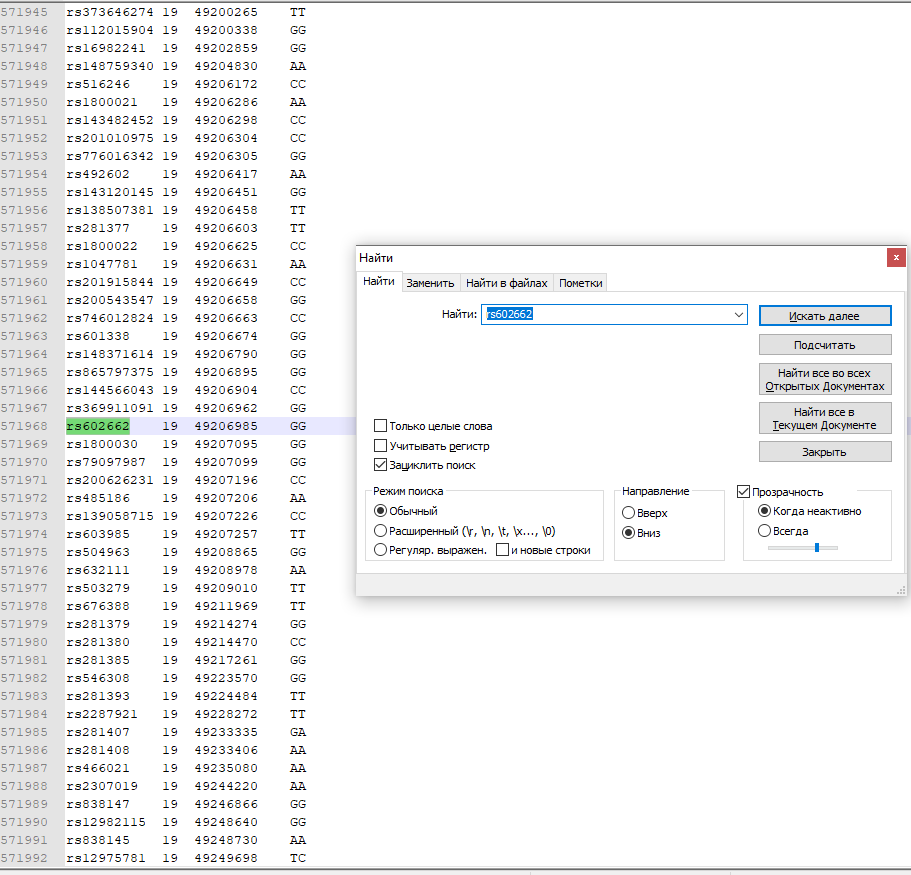Click rs516246 in the editor
Image resolution: width=911 pixels, height=875 pixels.
click(x=98, y=84)
